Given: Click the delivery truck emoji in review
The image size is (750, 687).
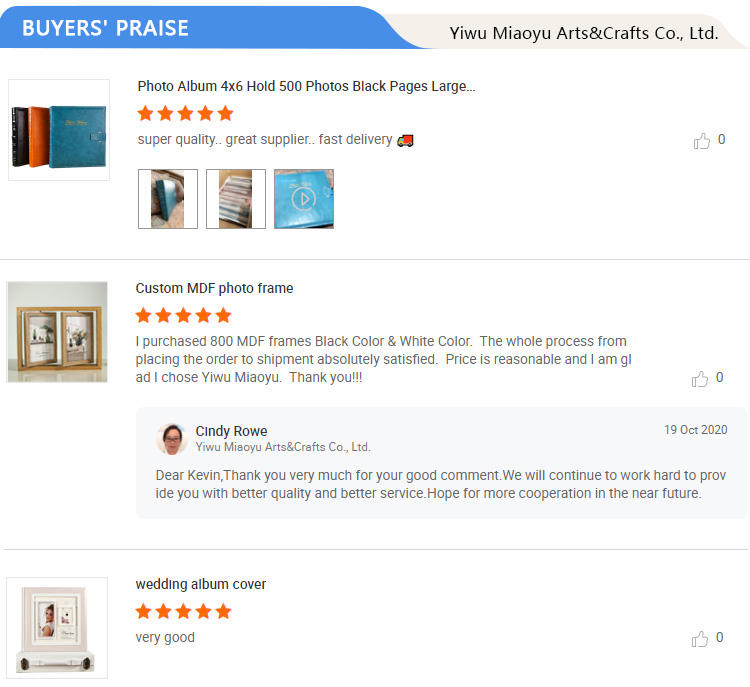Looking at the screenshot, I should click(405, 140).
